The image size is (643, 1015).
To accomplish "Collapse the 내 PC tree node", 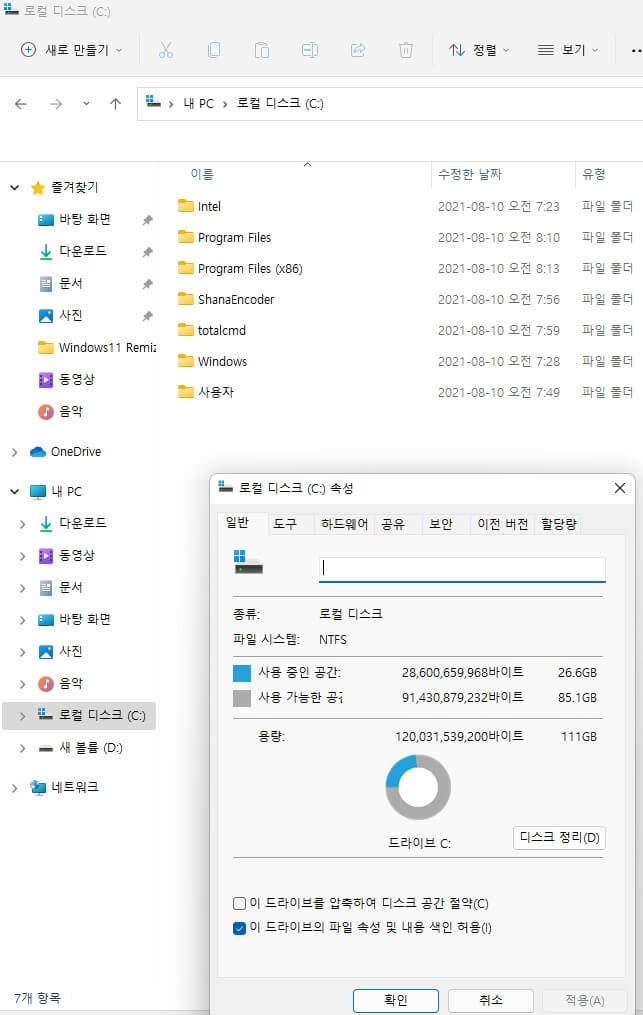I will click(x=14, y=491).
